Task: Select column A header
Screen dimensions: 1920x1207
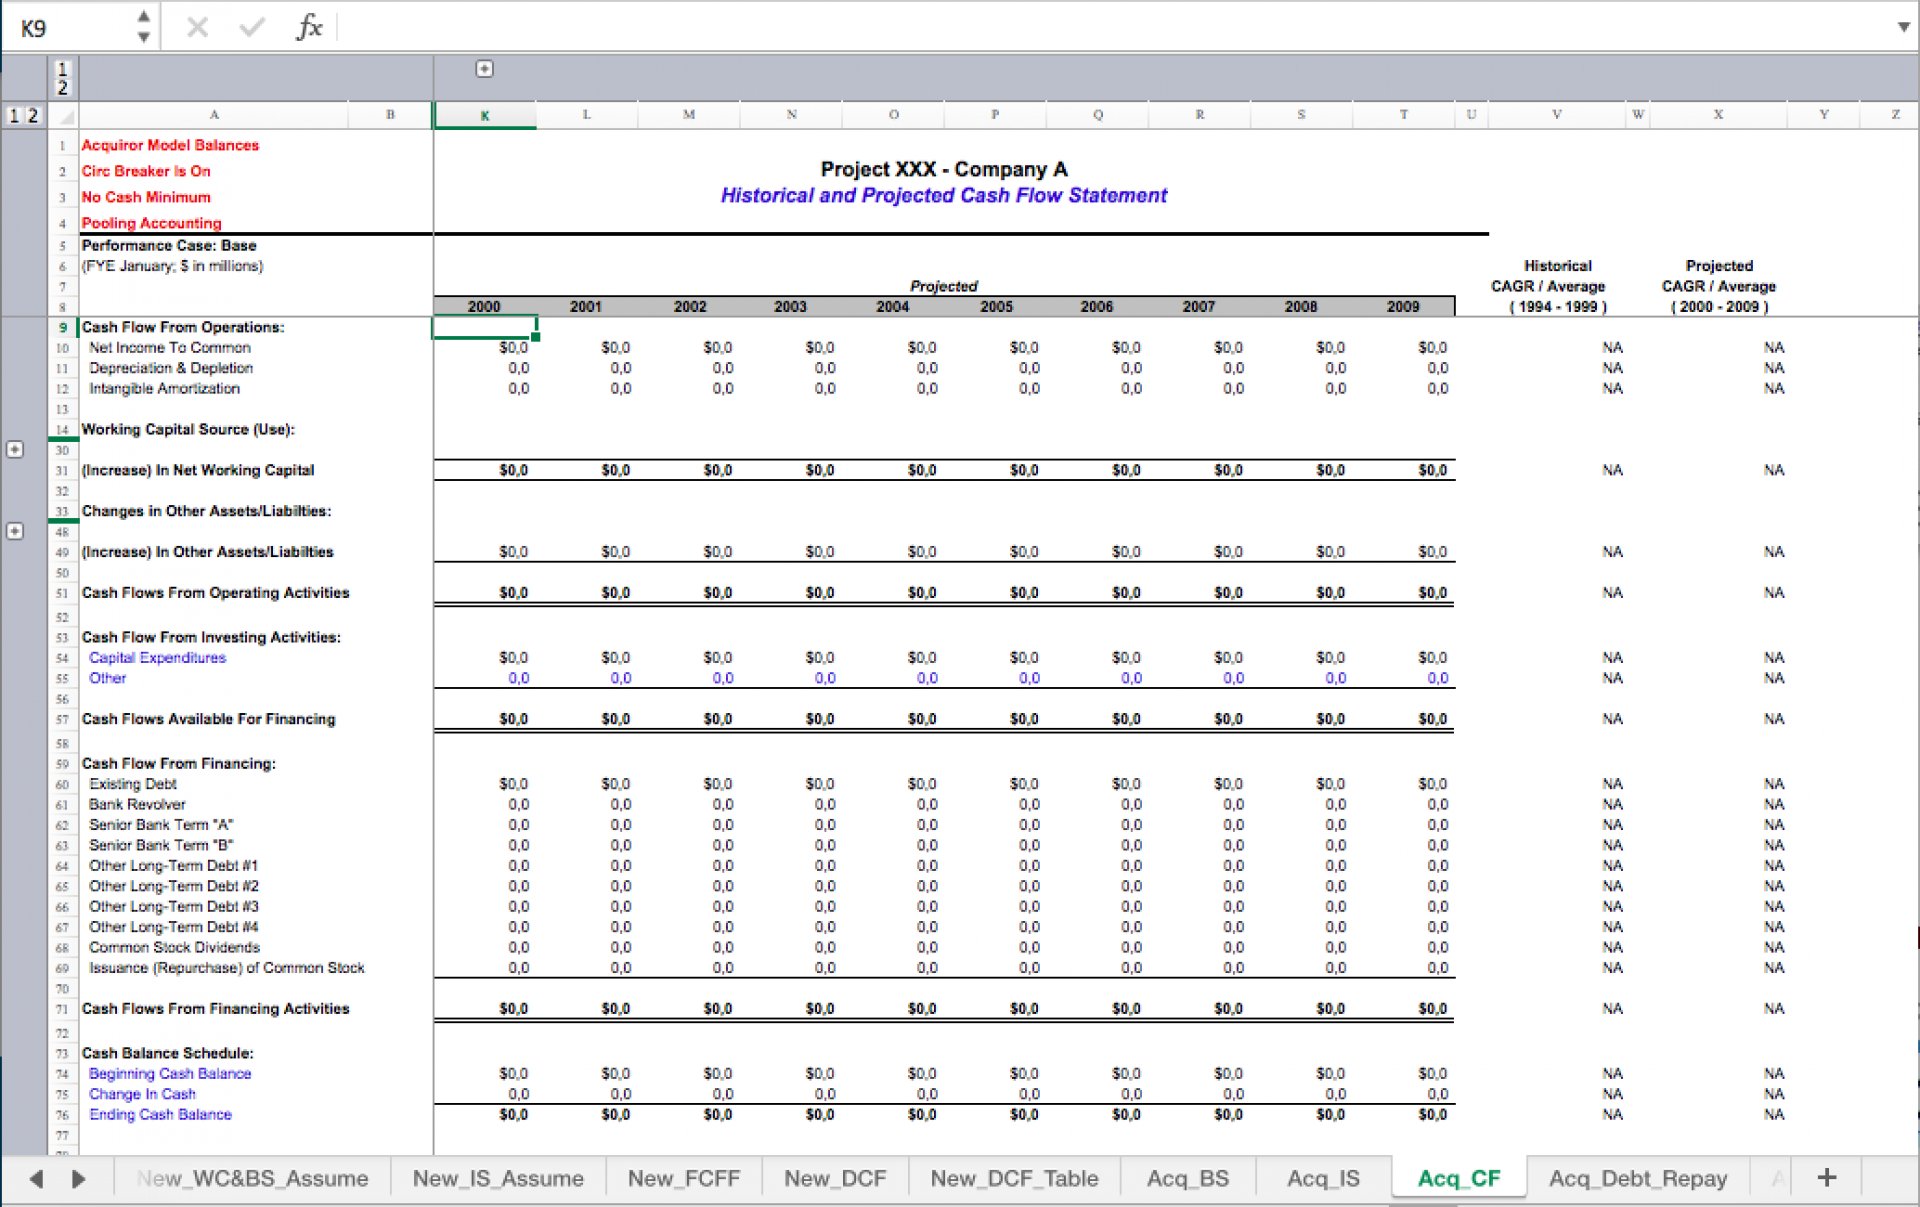Action: tap(214, 115)
